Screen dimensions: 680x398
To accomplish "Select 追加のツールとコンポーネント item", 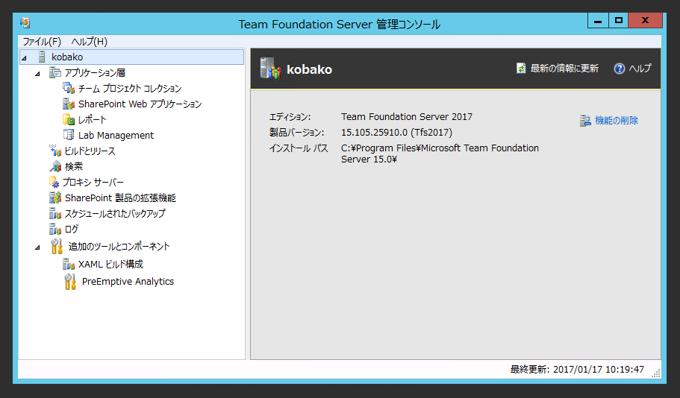I will [x=119, y=246].
